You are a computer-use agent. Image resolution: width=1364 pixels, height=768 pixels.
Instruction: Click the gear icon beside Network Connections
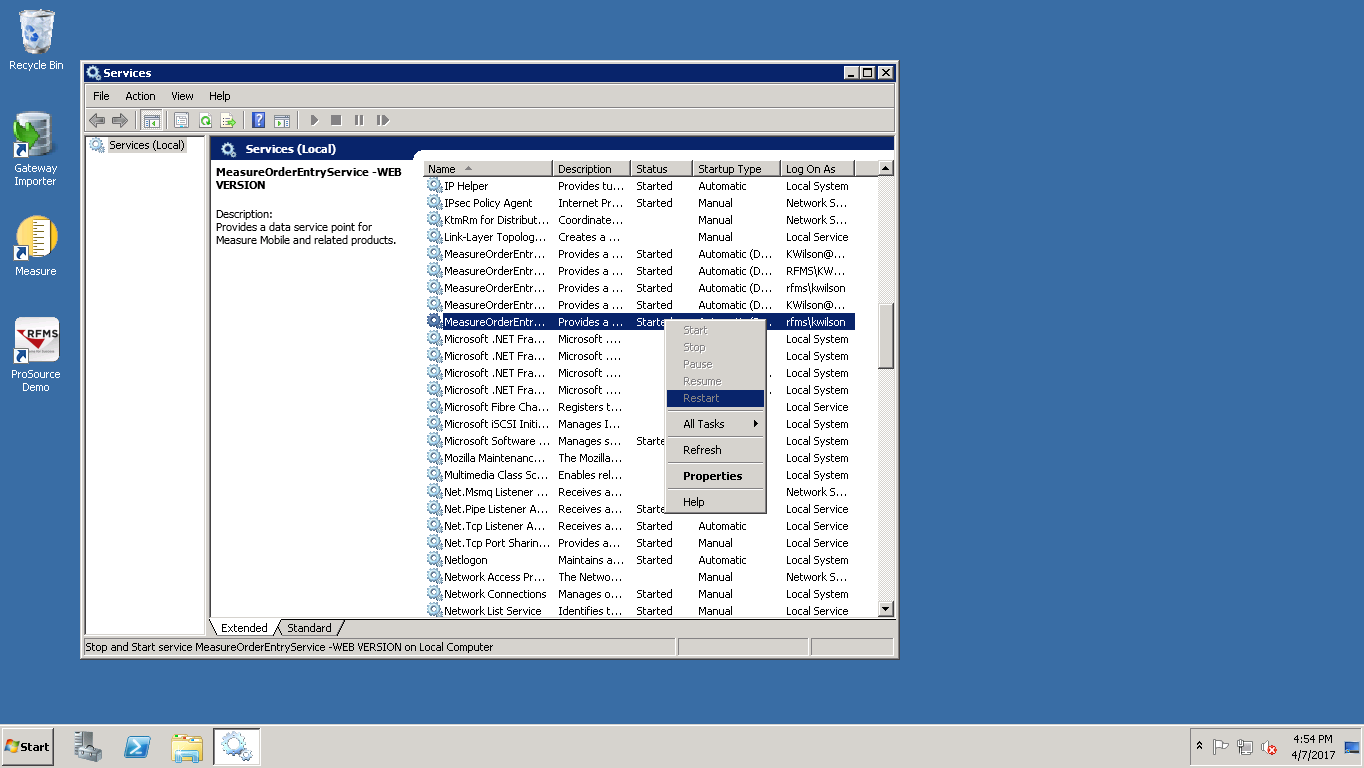pyautogui.click(x=434, y=594)
